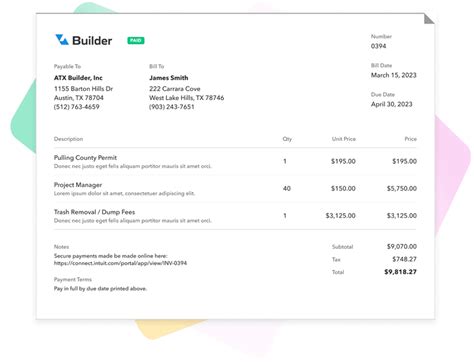474x363 pixels.
Task: Select the bill date March 15, 2023
Action: 394,75
